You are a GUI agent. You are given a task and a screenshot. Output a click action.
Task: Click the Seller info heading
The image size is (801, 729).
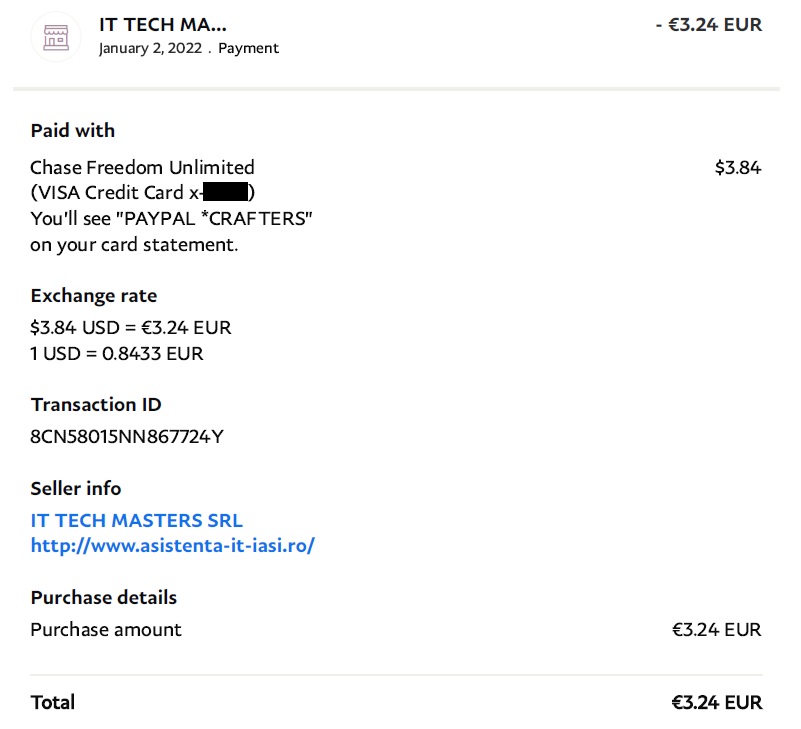[x=76, y=488]
